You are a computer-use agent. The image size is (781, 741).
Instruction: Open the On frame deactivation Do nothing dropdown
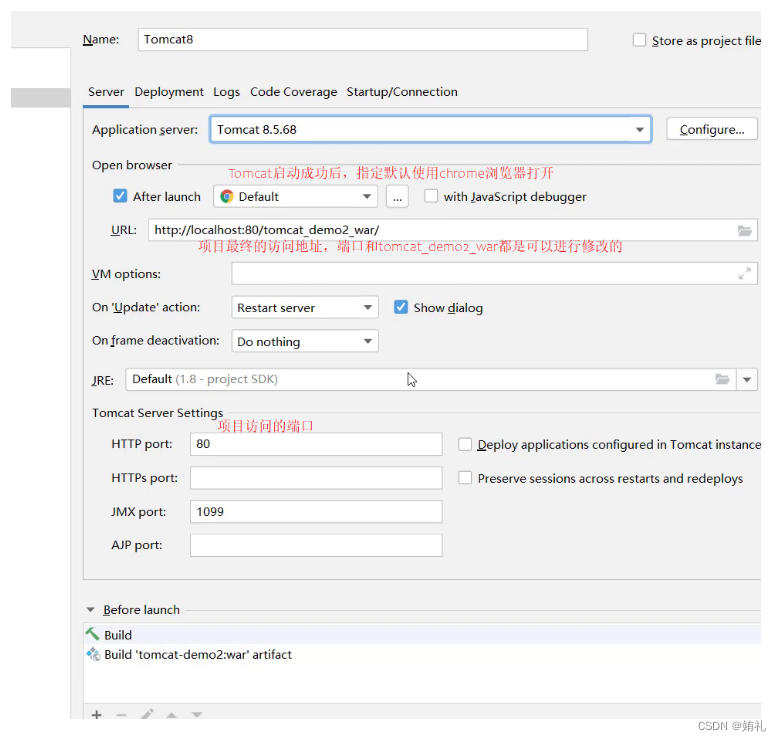(305, 341)
